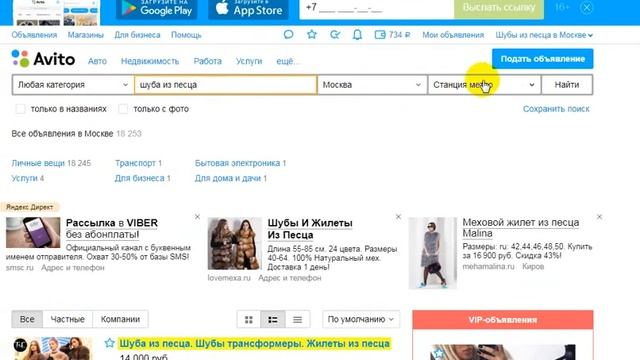Open 'Бытовая электроника 1' category link
640x360 pixels.
point(240,163)
